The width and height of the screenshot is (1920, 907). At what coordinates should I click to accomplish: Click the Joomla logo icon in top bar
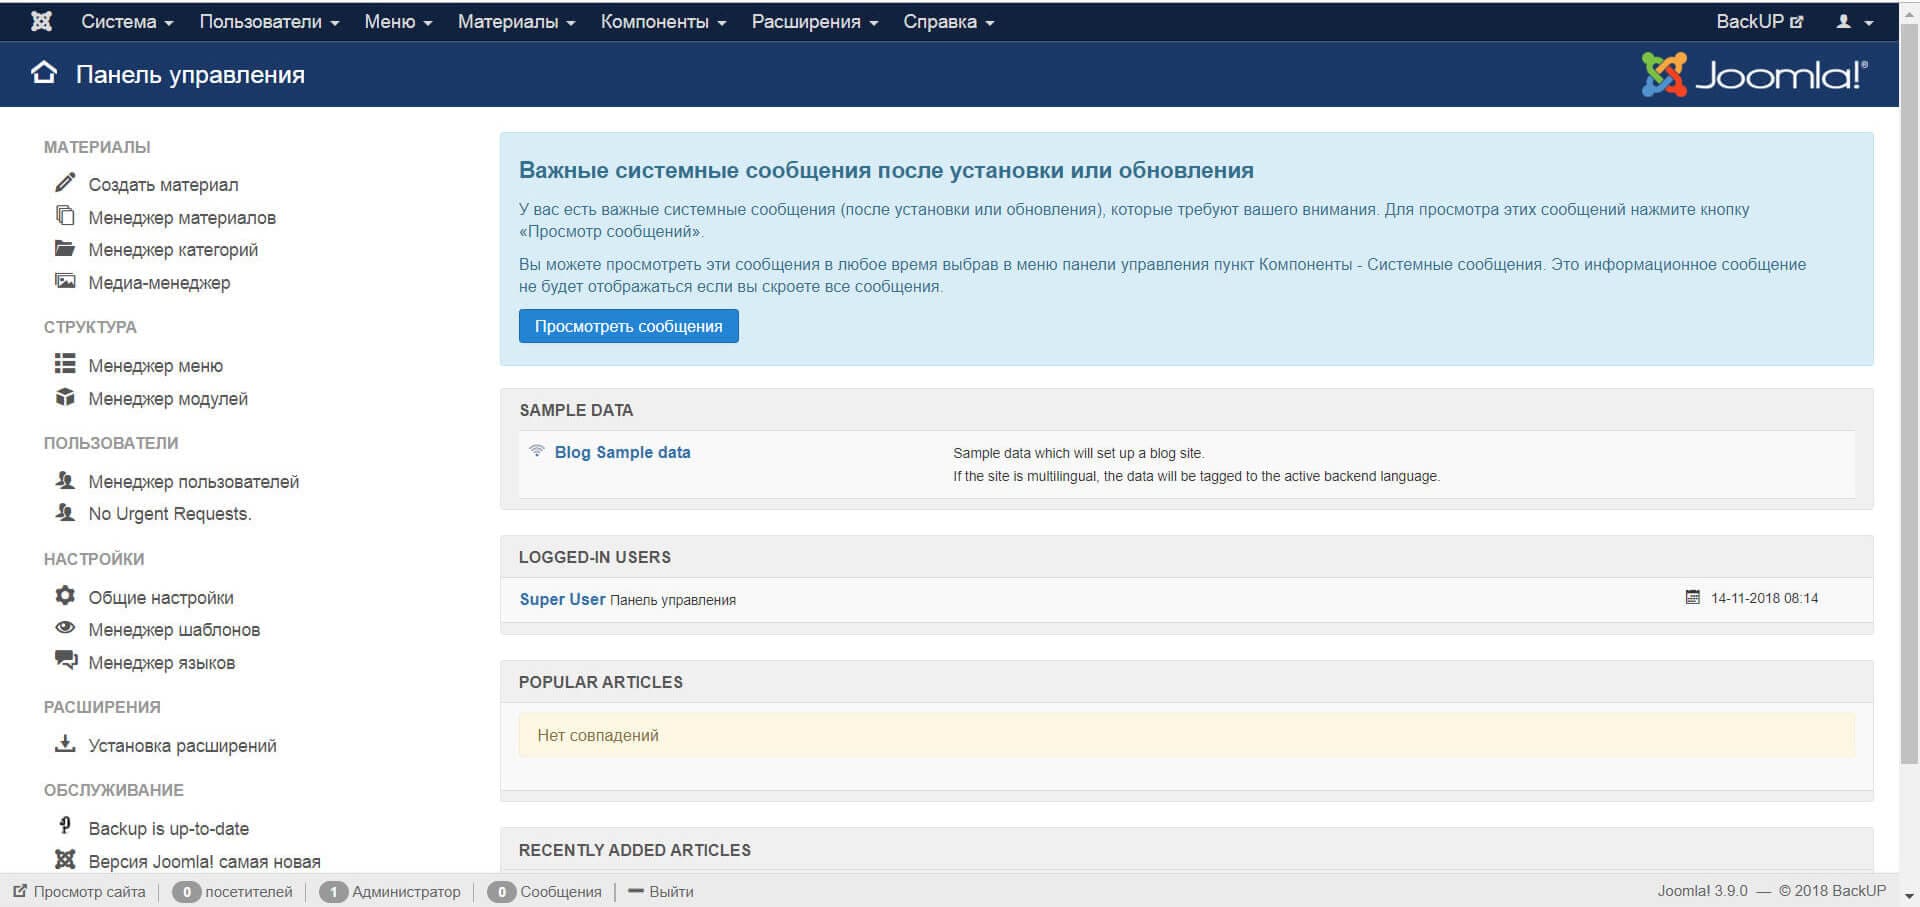[41, 21]
